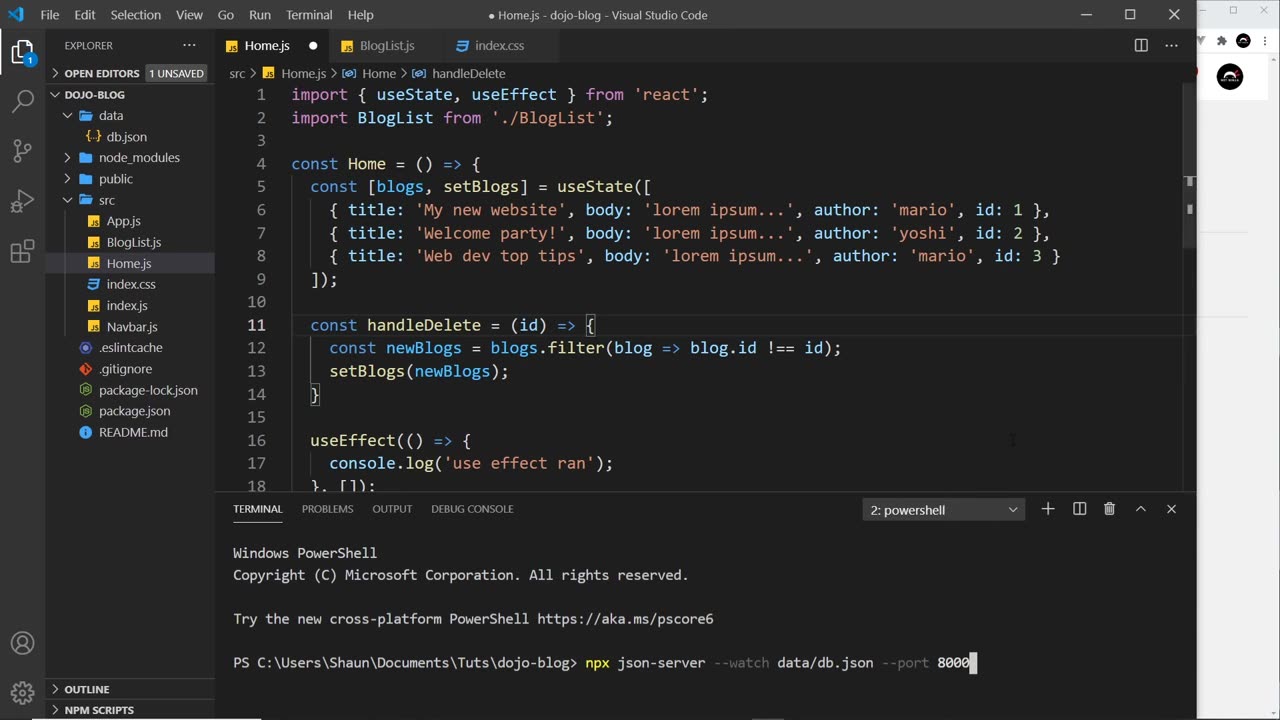This screenshot has height=720, width=1280.
Task: Switch to BlogList.js editor tab
Action: tap(387, 46)
